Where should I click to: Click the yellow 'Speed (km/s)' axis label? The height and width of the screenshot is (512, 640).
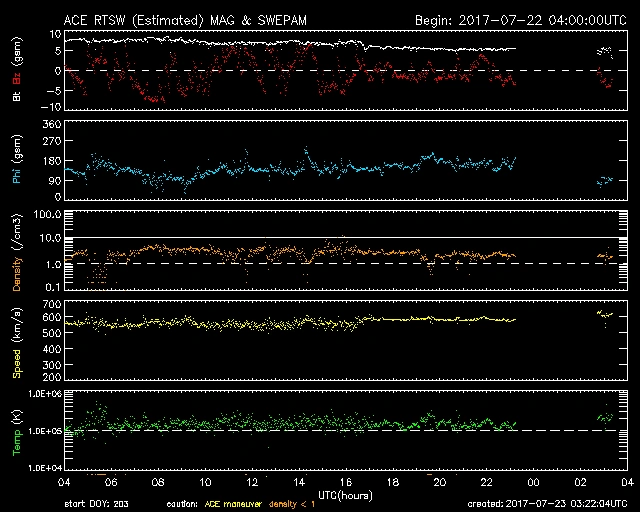pos(16,340)
